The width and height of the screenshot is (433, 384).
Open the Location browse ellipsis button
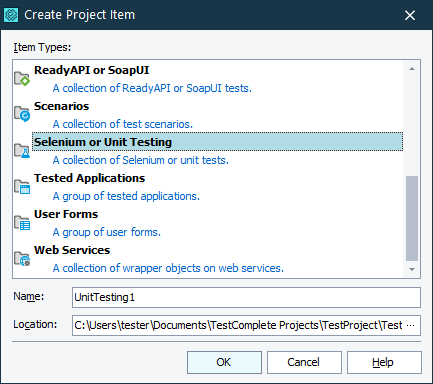(x=411, y=325)
